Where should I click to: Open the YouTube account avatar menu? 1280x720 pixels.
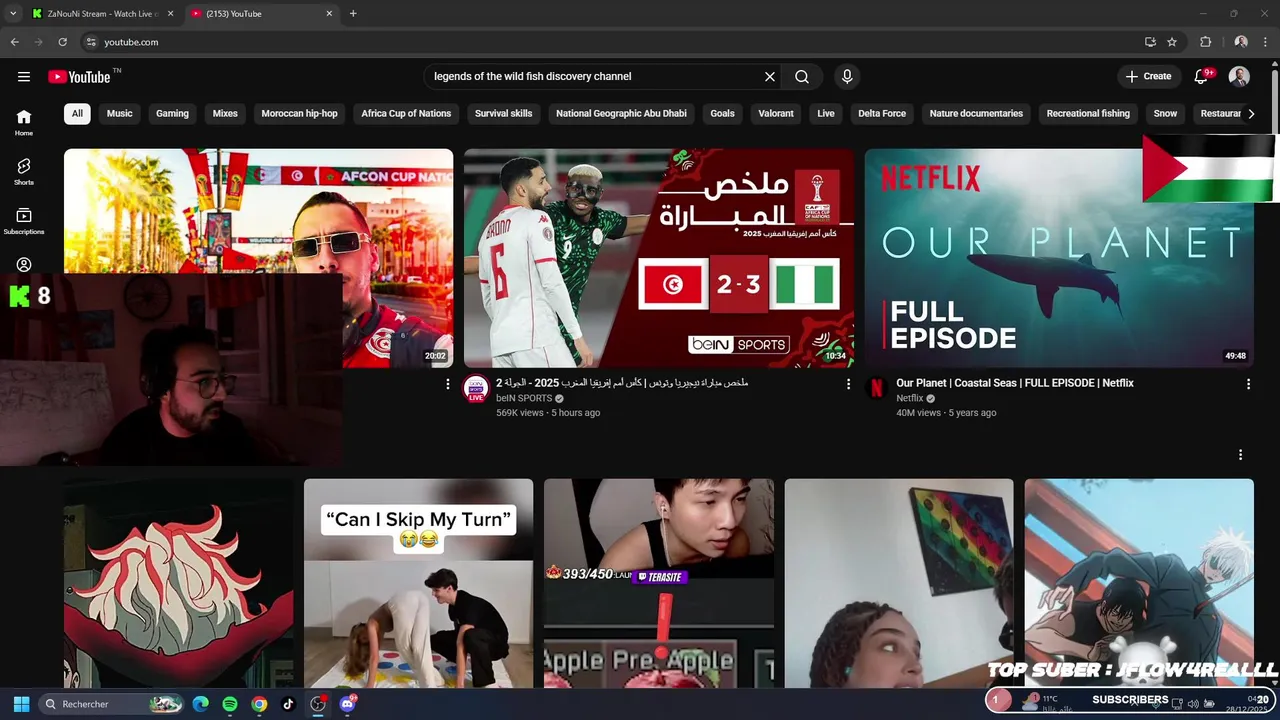click(1239, 76)
